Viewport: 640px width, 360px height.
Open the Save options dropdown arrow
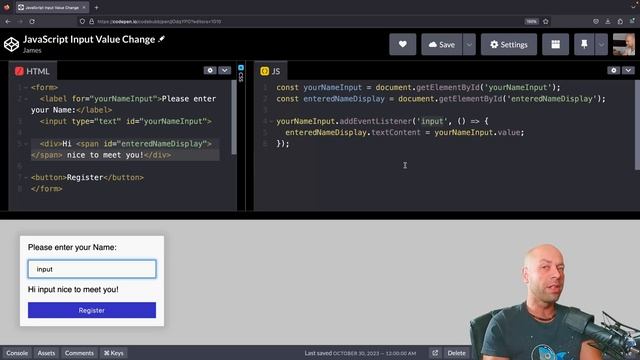click(x=469, y=44)
